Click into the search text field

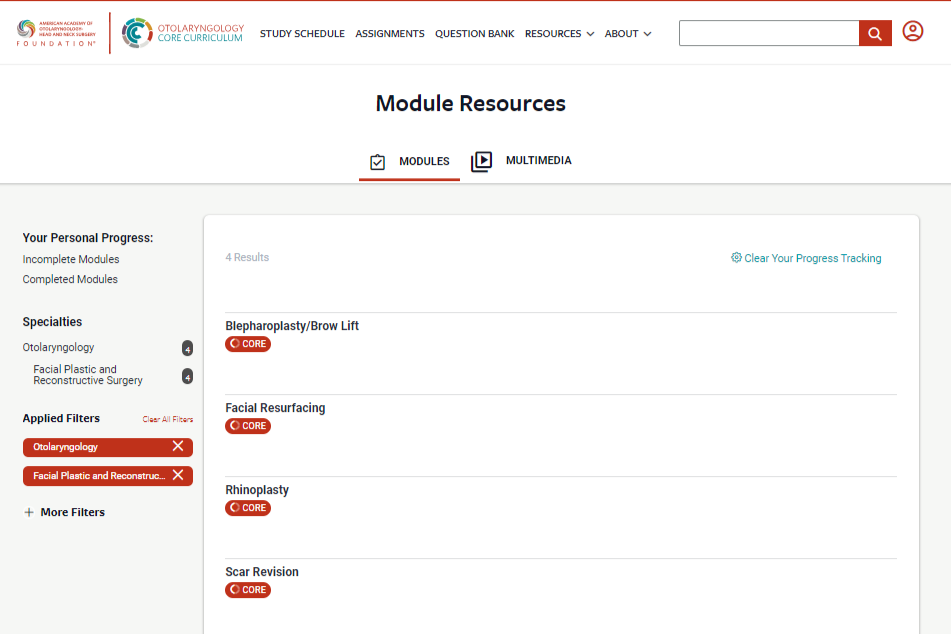tap(768, 34)
